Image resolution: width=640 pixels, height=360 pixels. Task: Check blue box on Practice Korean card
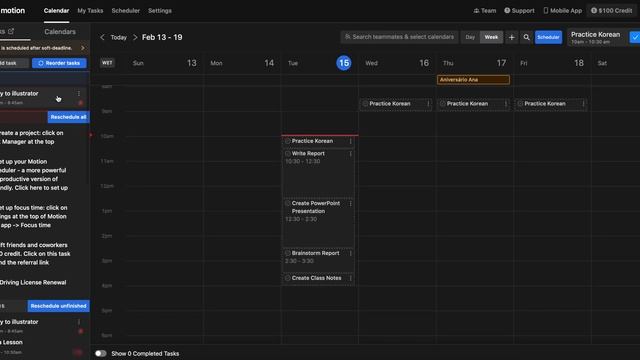(x=635, y=37)
